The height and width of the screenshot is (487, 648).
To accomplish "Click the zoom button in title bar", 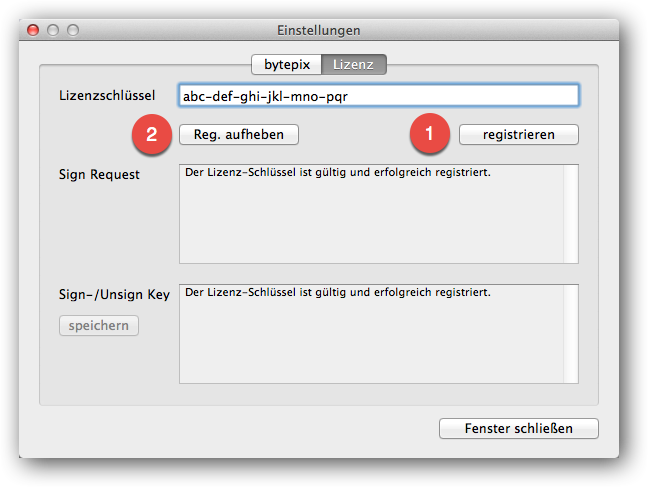I will pyautogui.click(x=73, y=30).
